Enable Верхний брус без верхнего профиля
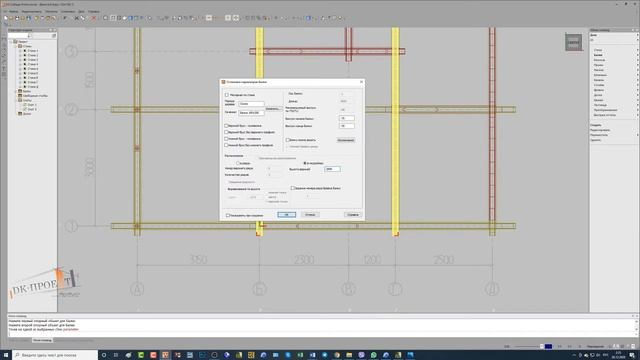The width and height of the screenshot is (640, 360). (227, 132)
